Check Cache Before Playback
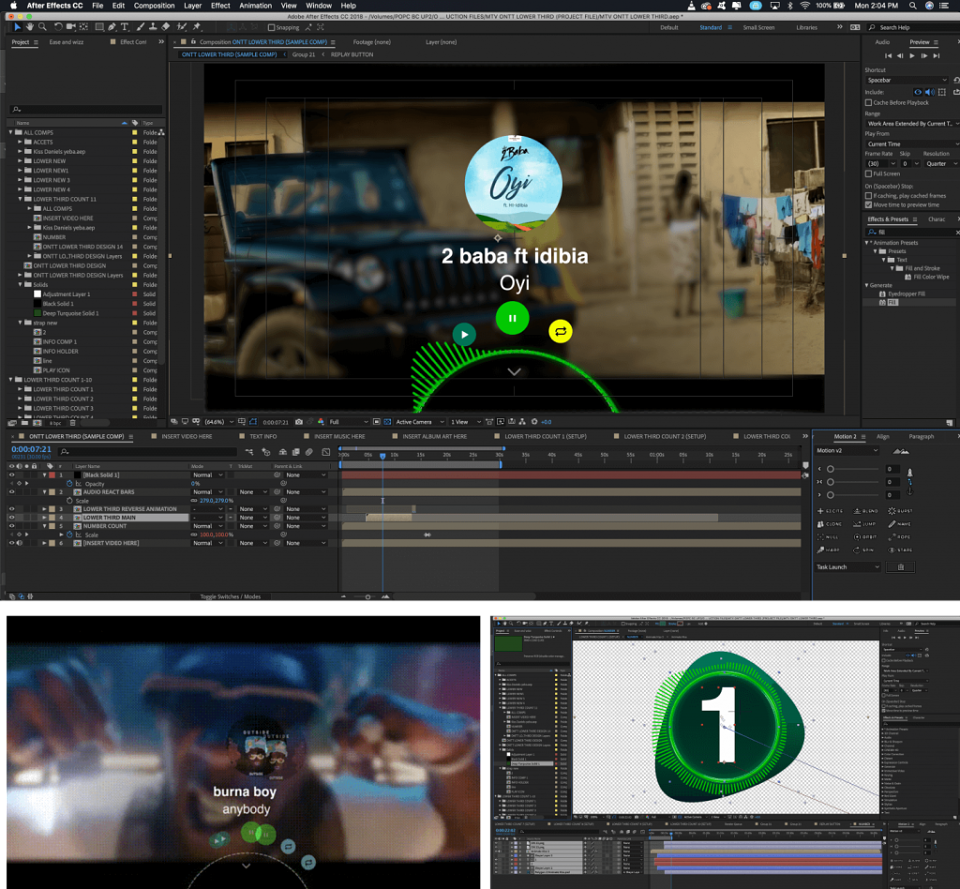 coord(868,103)
